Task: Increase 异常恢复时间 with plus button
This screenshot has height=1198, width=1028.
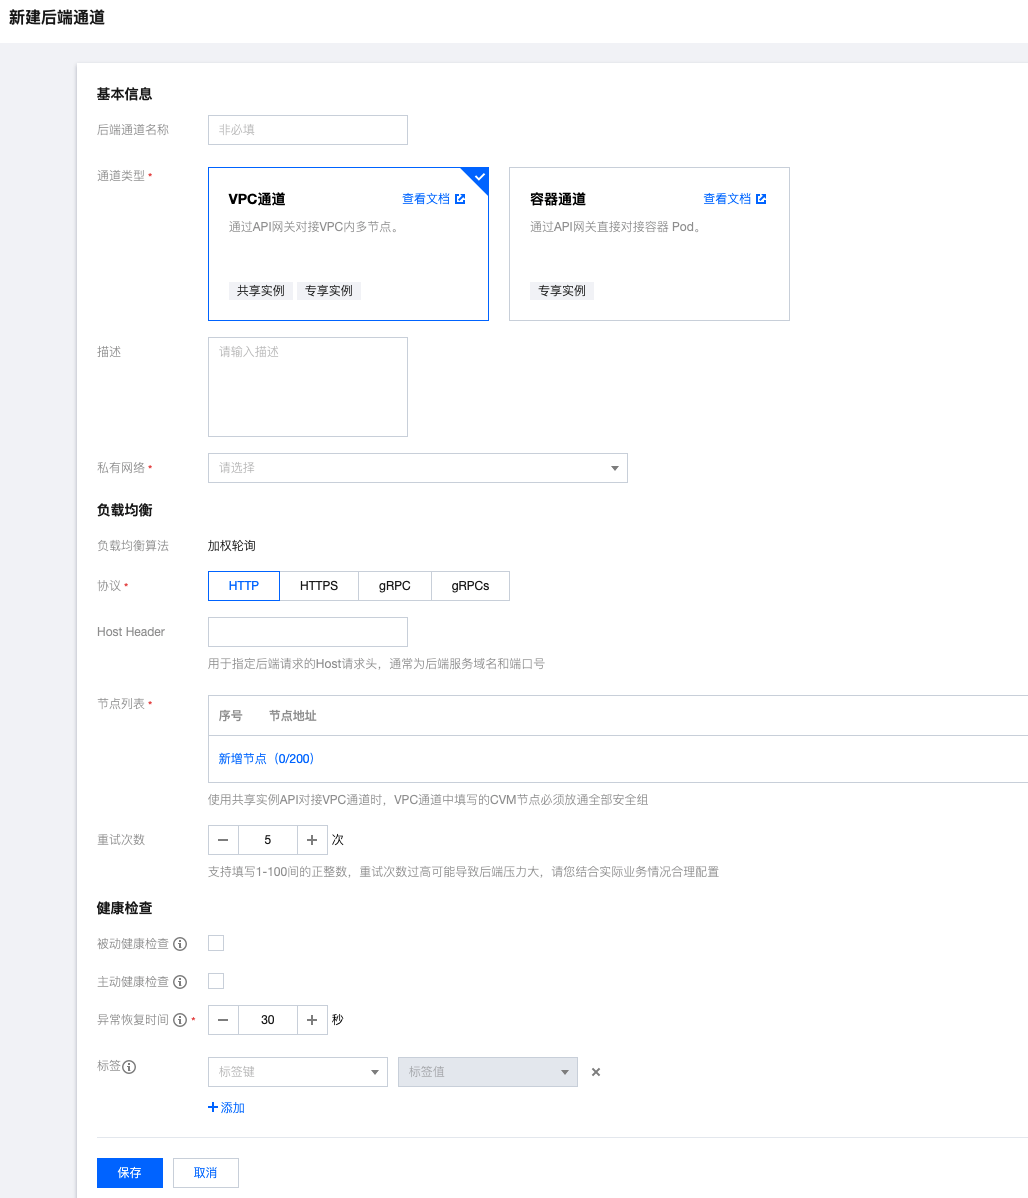Action: (x=312, y=1020)
